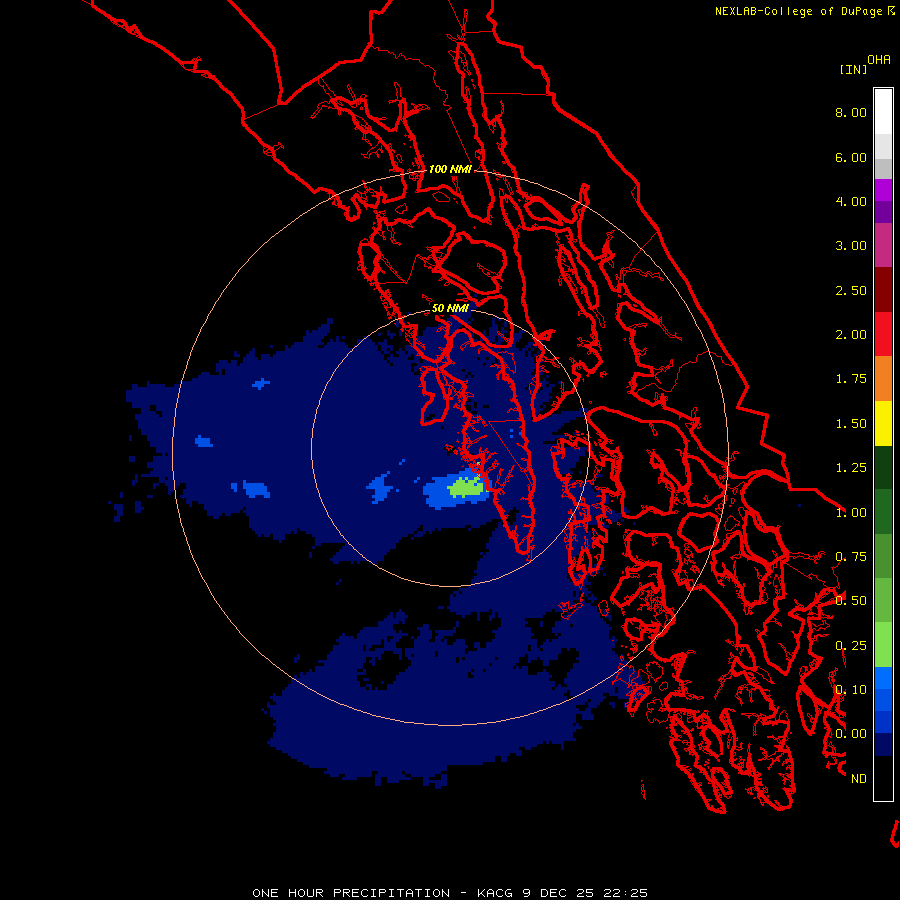Pick the green swatch beside 0.50

click(883, 600)
